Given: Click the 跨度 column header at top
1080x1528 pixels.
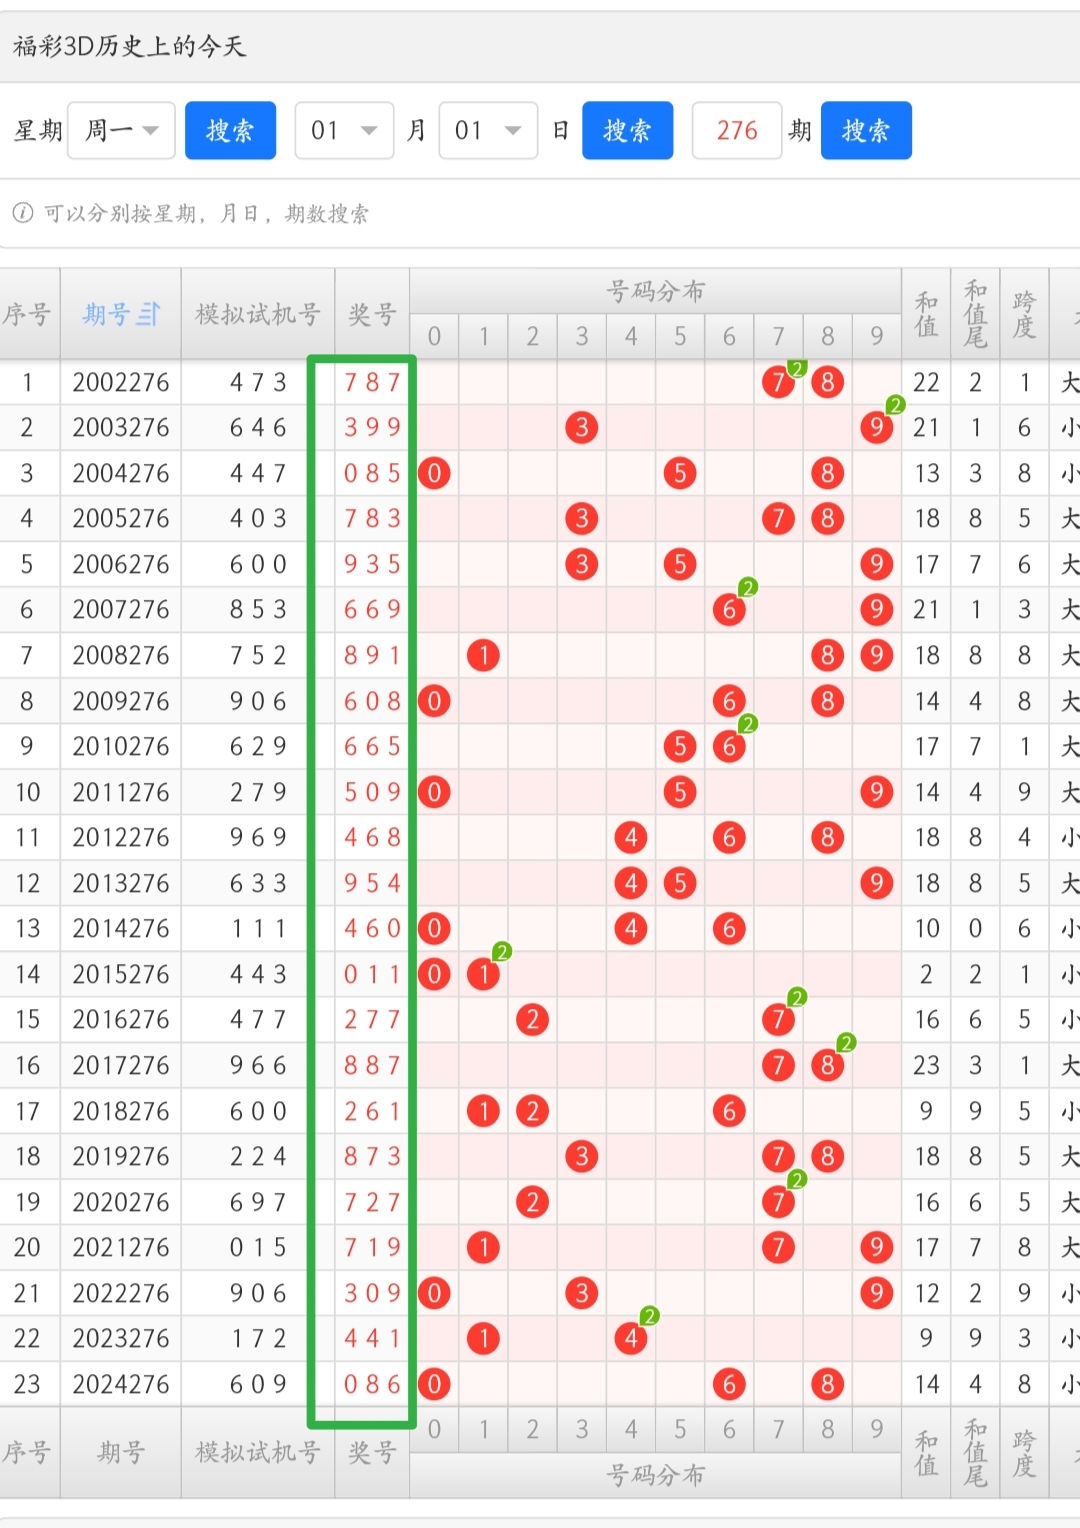Looking at the screenshot, I should [1024, 314].
